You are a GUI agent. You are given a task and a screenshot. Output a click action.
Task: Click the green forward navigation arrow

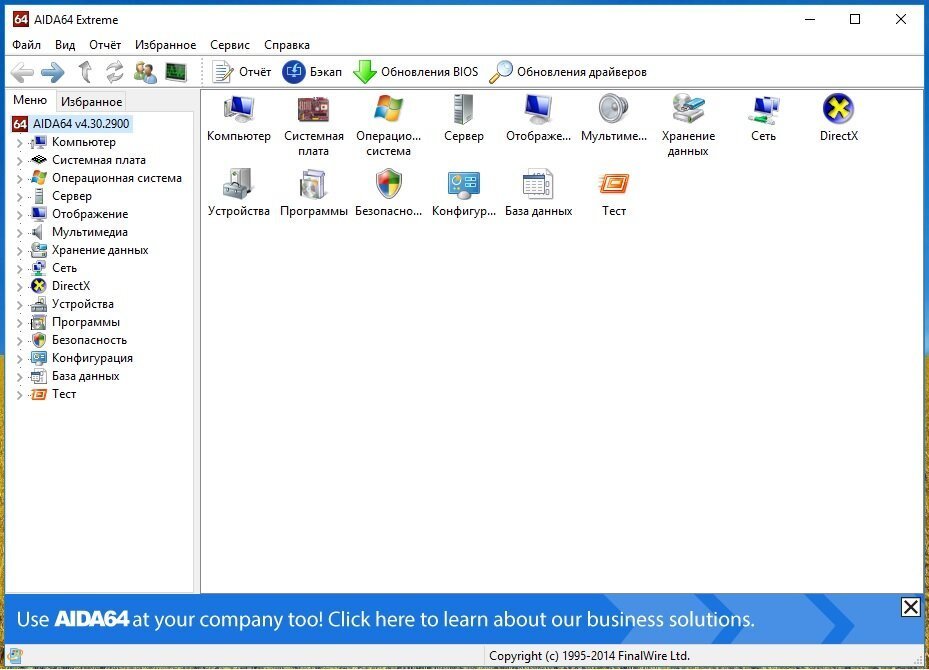[x=53, y=72]
